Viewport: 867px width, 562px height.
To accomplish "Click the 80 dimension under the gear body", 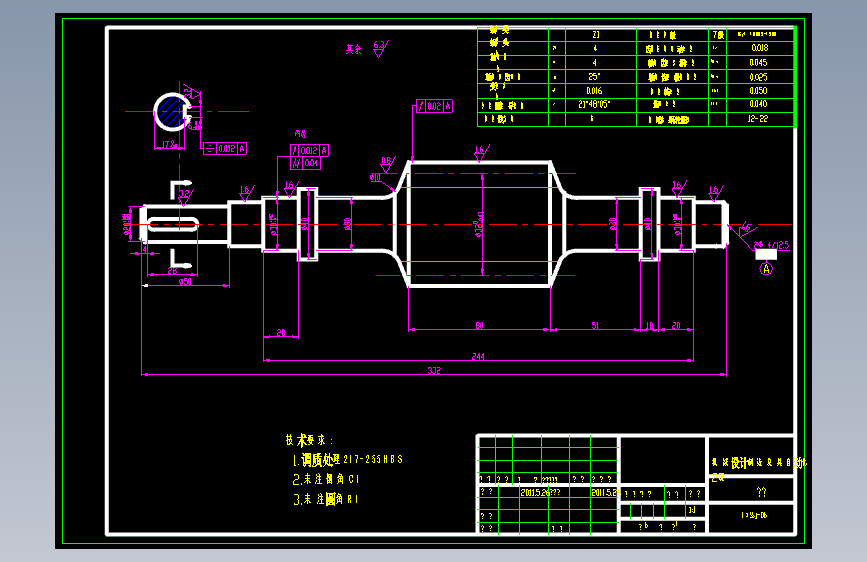I will (479, 325).
